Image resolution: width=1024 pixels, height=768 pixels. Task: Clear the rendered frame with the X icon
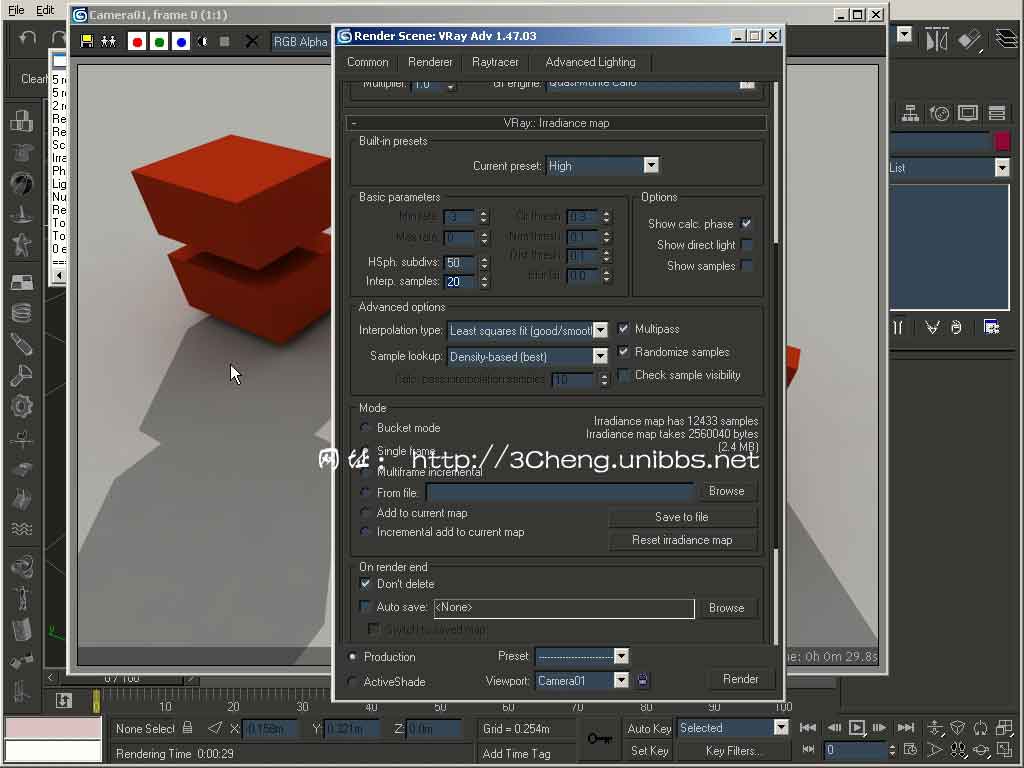[x=251, y=41]
